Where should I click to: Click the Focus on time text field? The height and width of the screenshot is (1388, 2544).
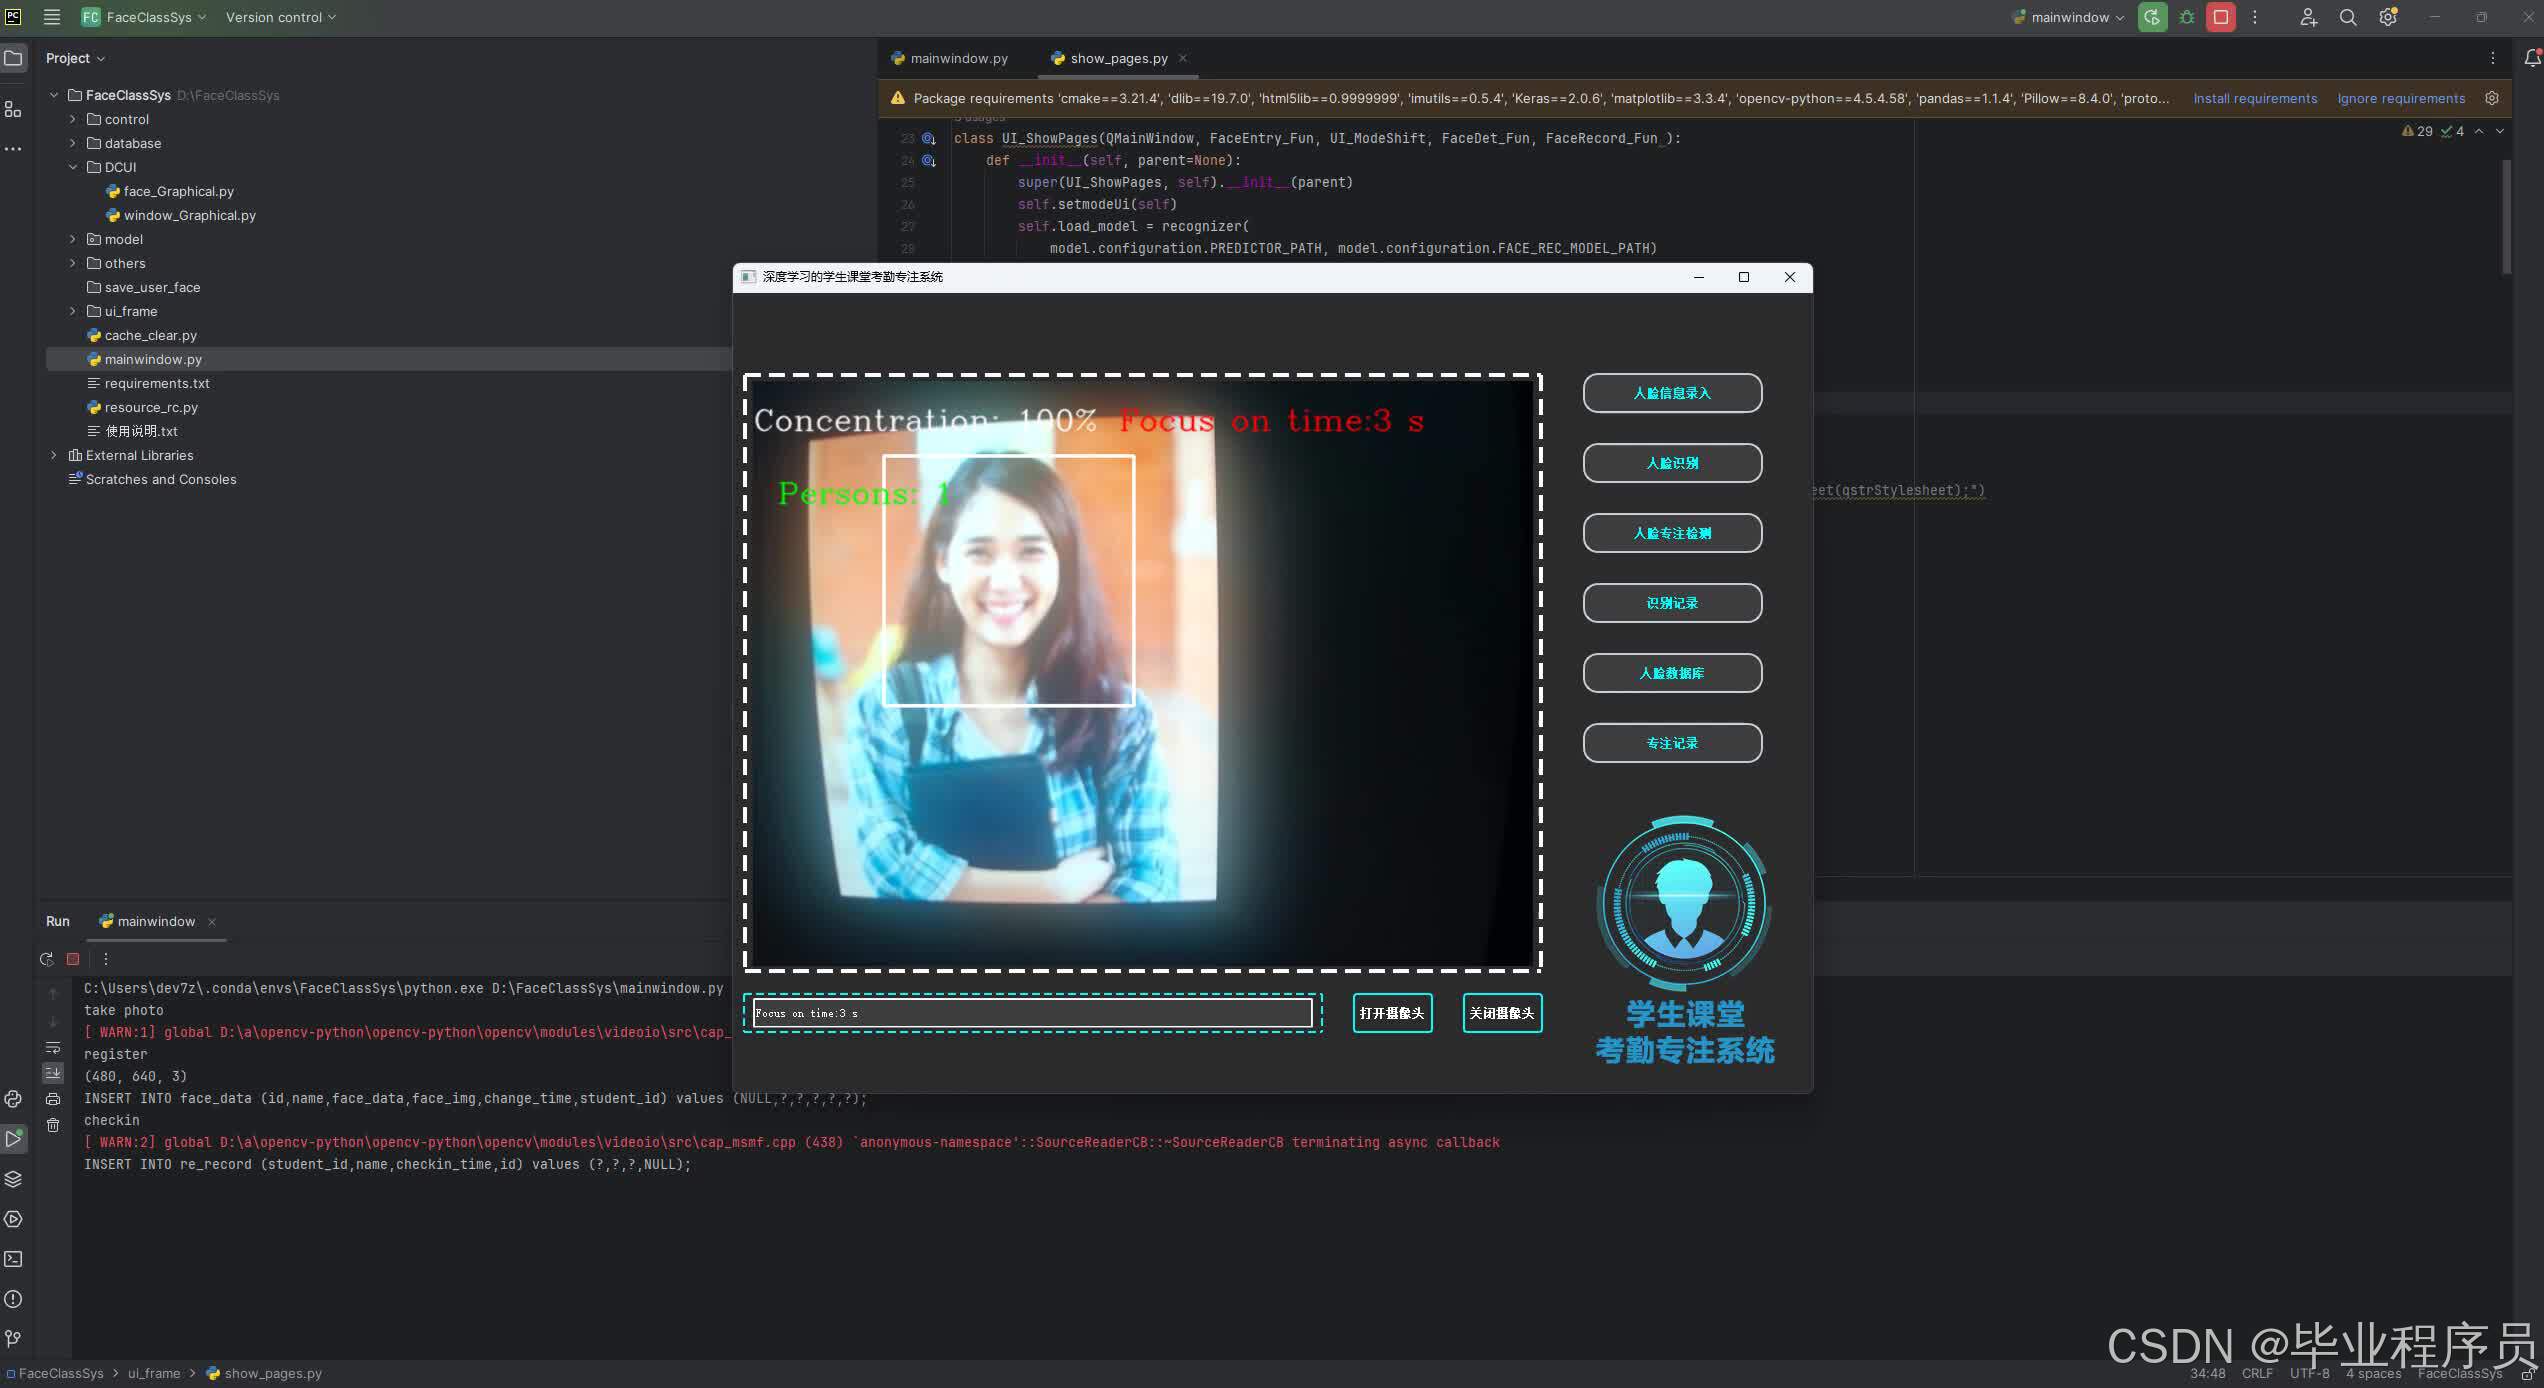[x=1032, y=1013]
